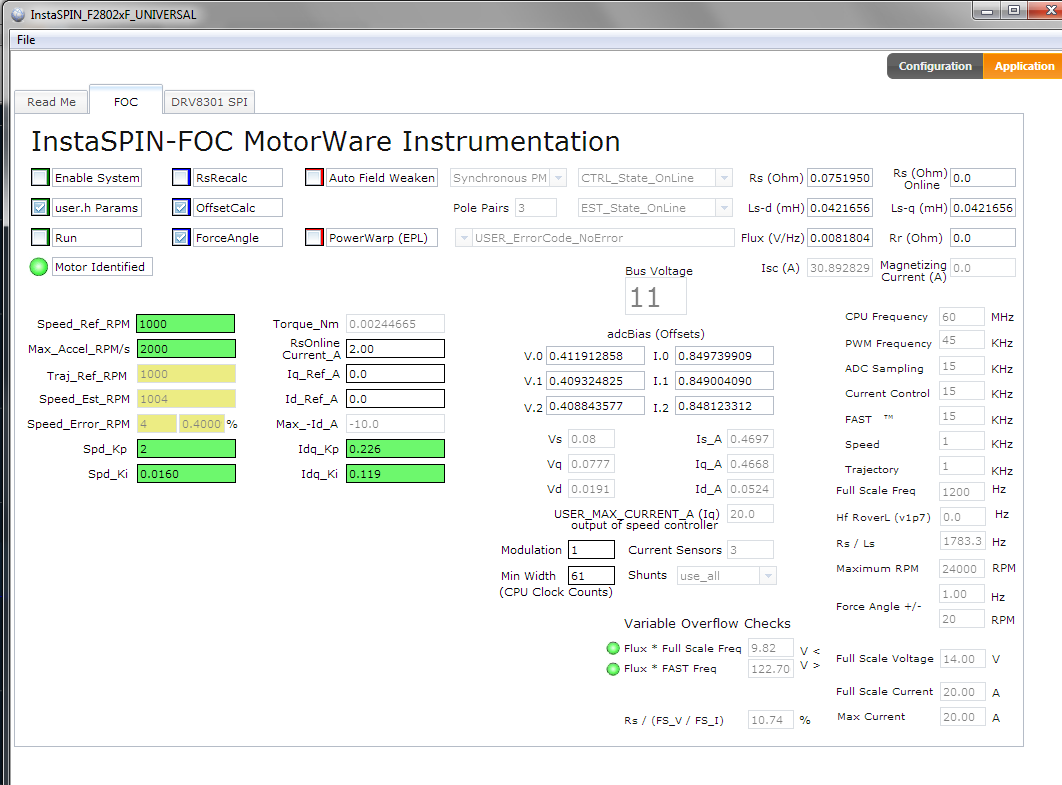Click the USER_MAX_CURRENT_A value 20.0
The width and height of the screenshot is (1062, 785).
click(x=750, y=514)
